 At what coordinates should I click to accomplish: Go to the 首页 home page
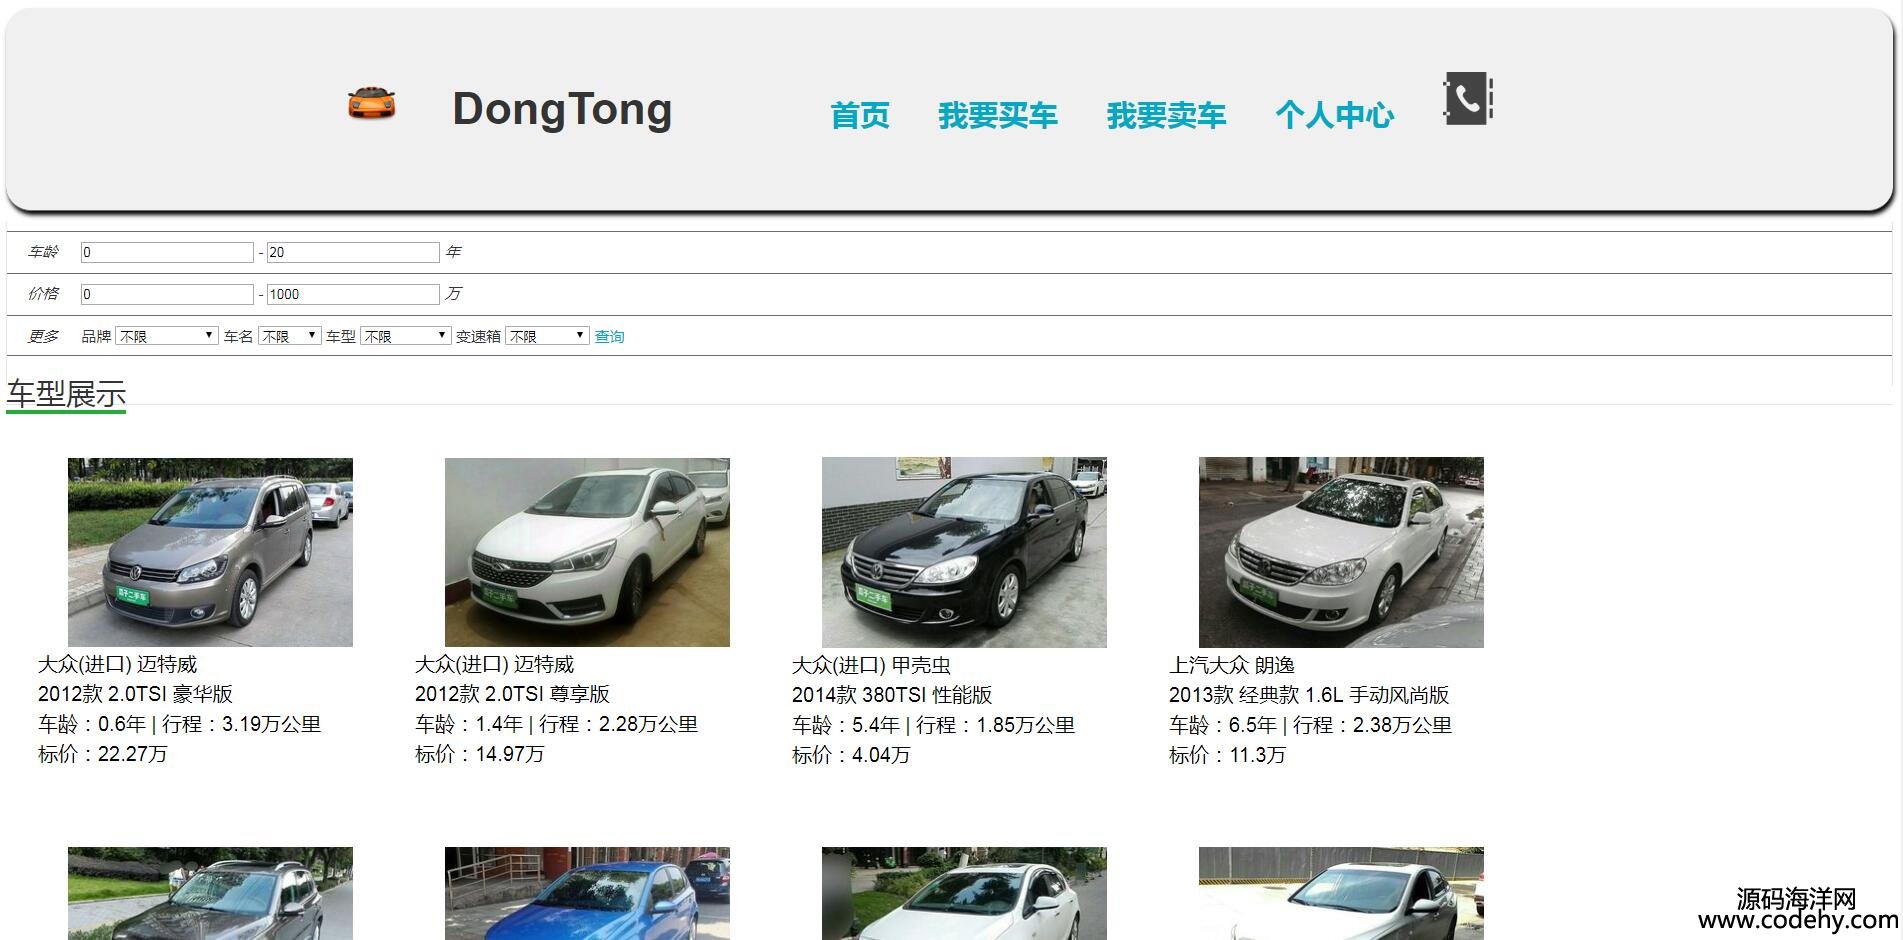click(x=860, y=115)
